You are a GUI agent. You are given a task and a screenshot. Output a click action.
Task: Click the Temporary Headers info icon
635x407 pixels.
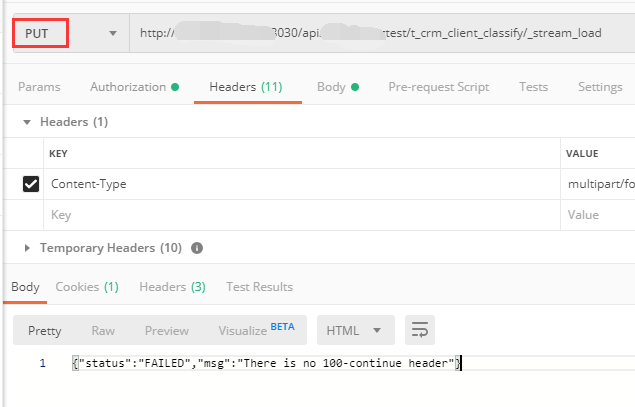[x=197, y=248]
